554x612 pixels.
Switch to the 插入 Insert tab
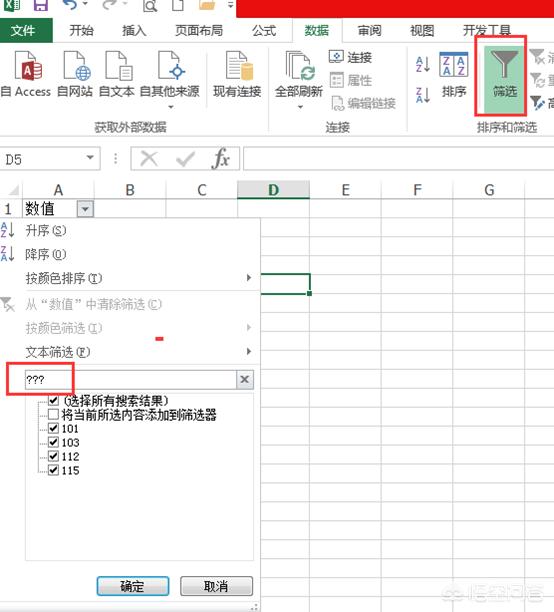tap(134, 30)
